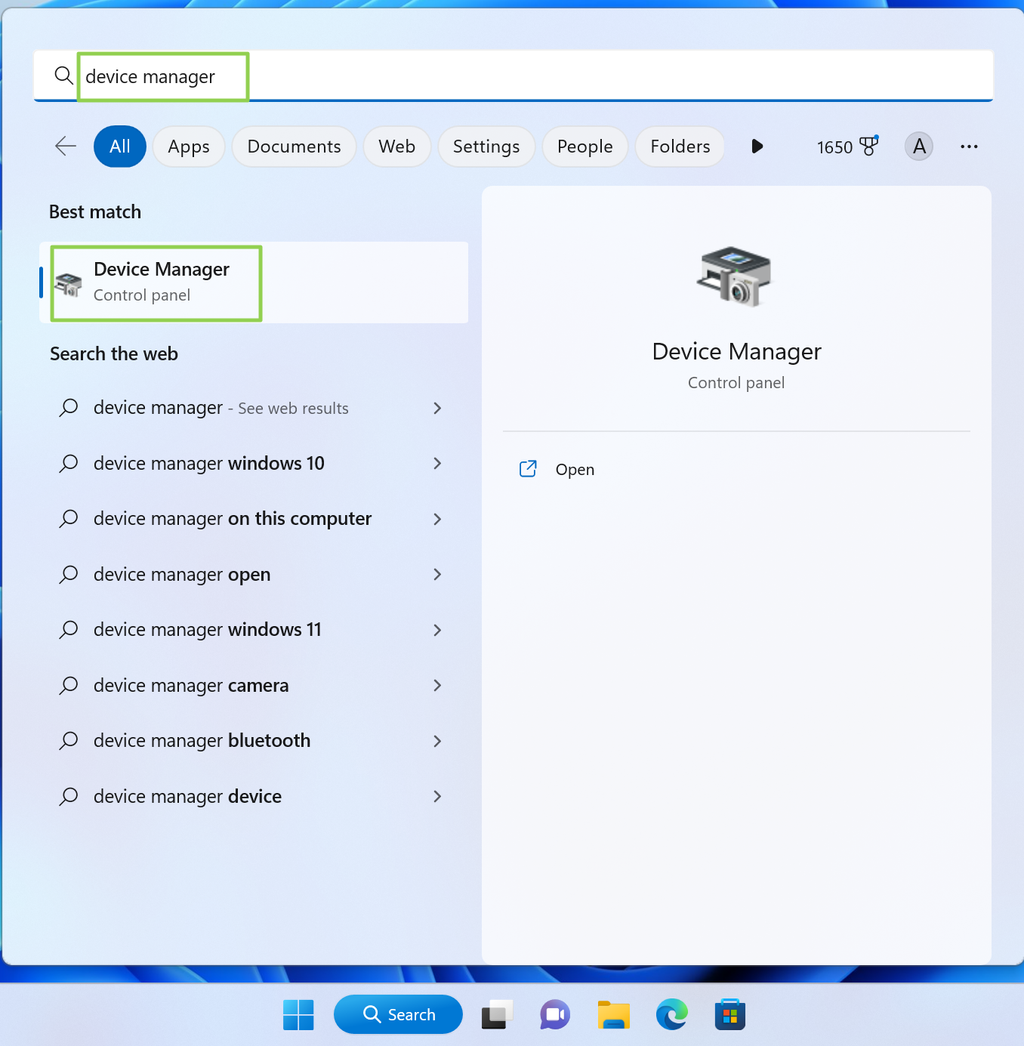1024x1046 pixels.
Task: Click the Device Manager icon under Best match
Action: [x=67, y=283]
